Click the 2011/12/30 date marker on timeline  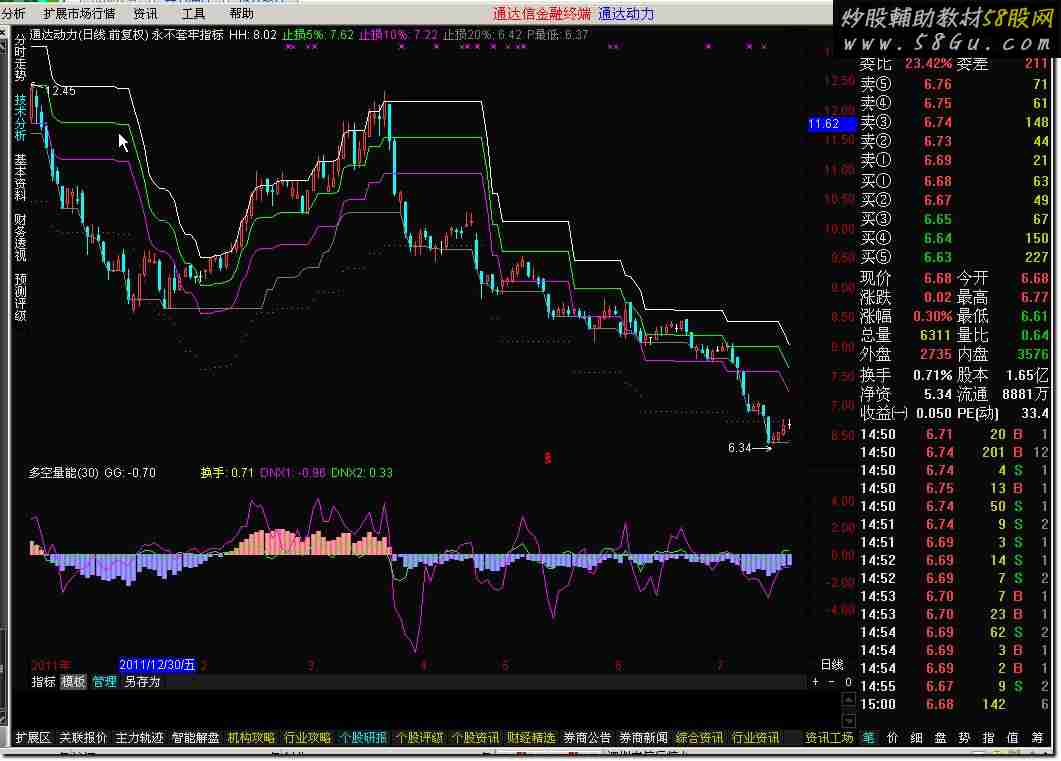tap(157, 665)
